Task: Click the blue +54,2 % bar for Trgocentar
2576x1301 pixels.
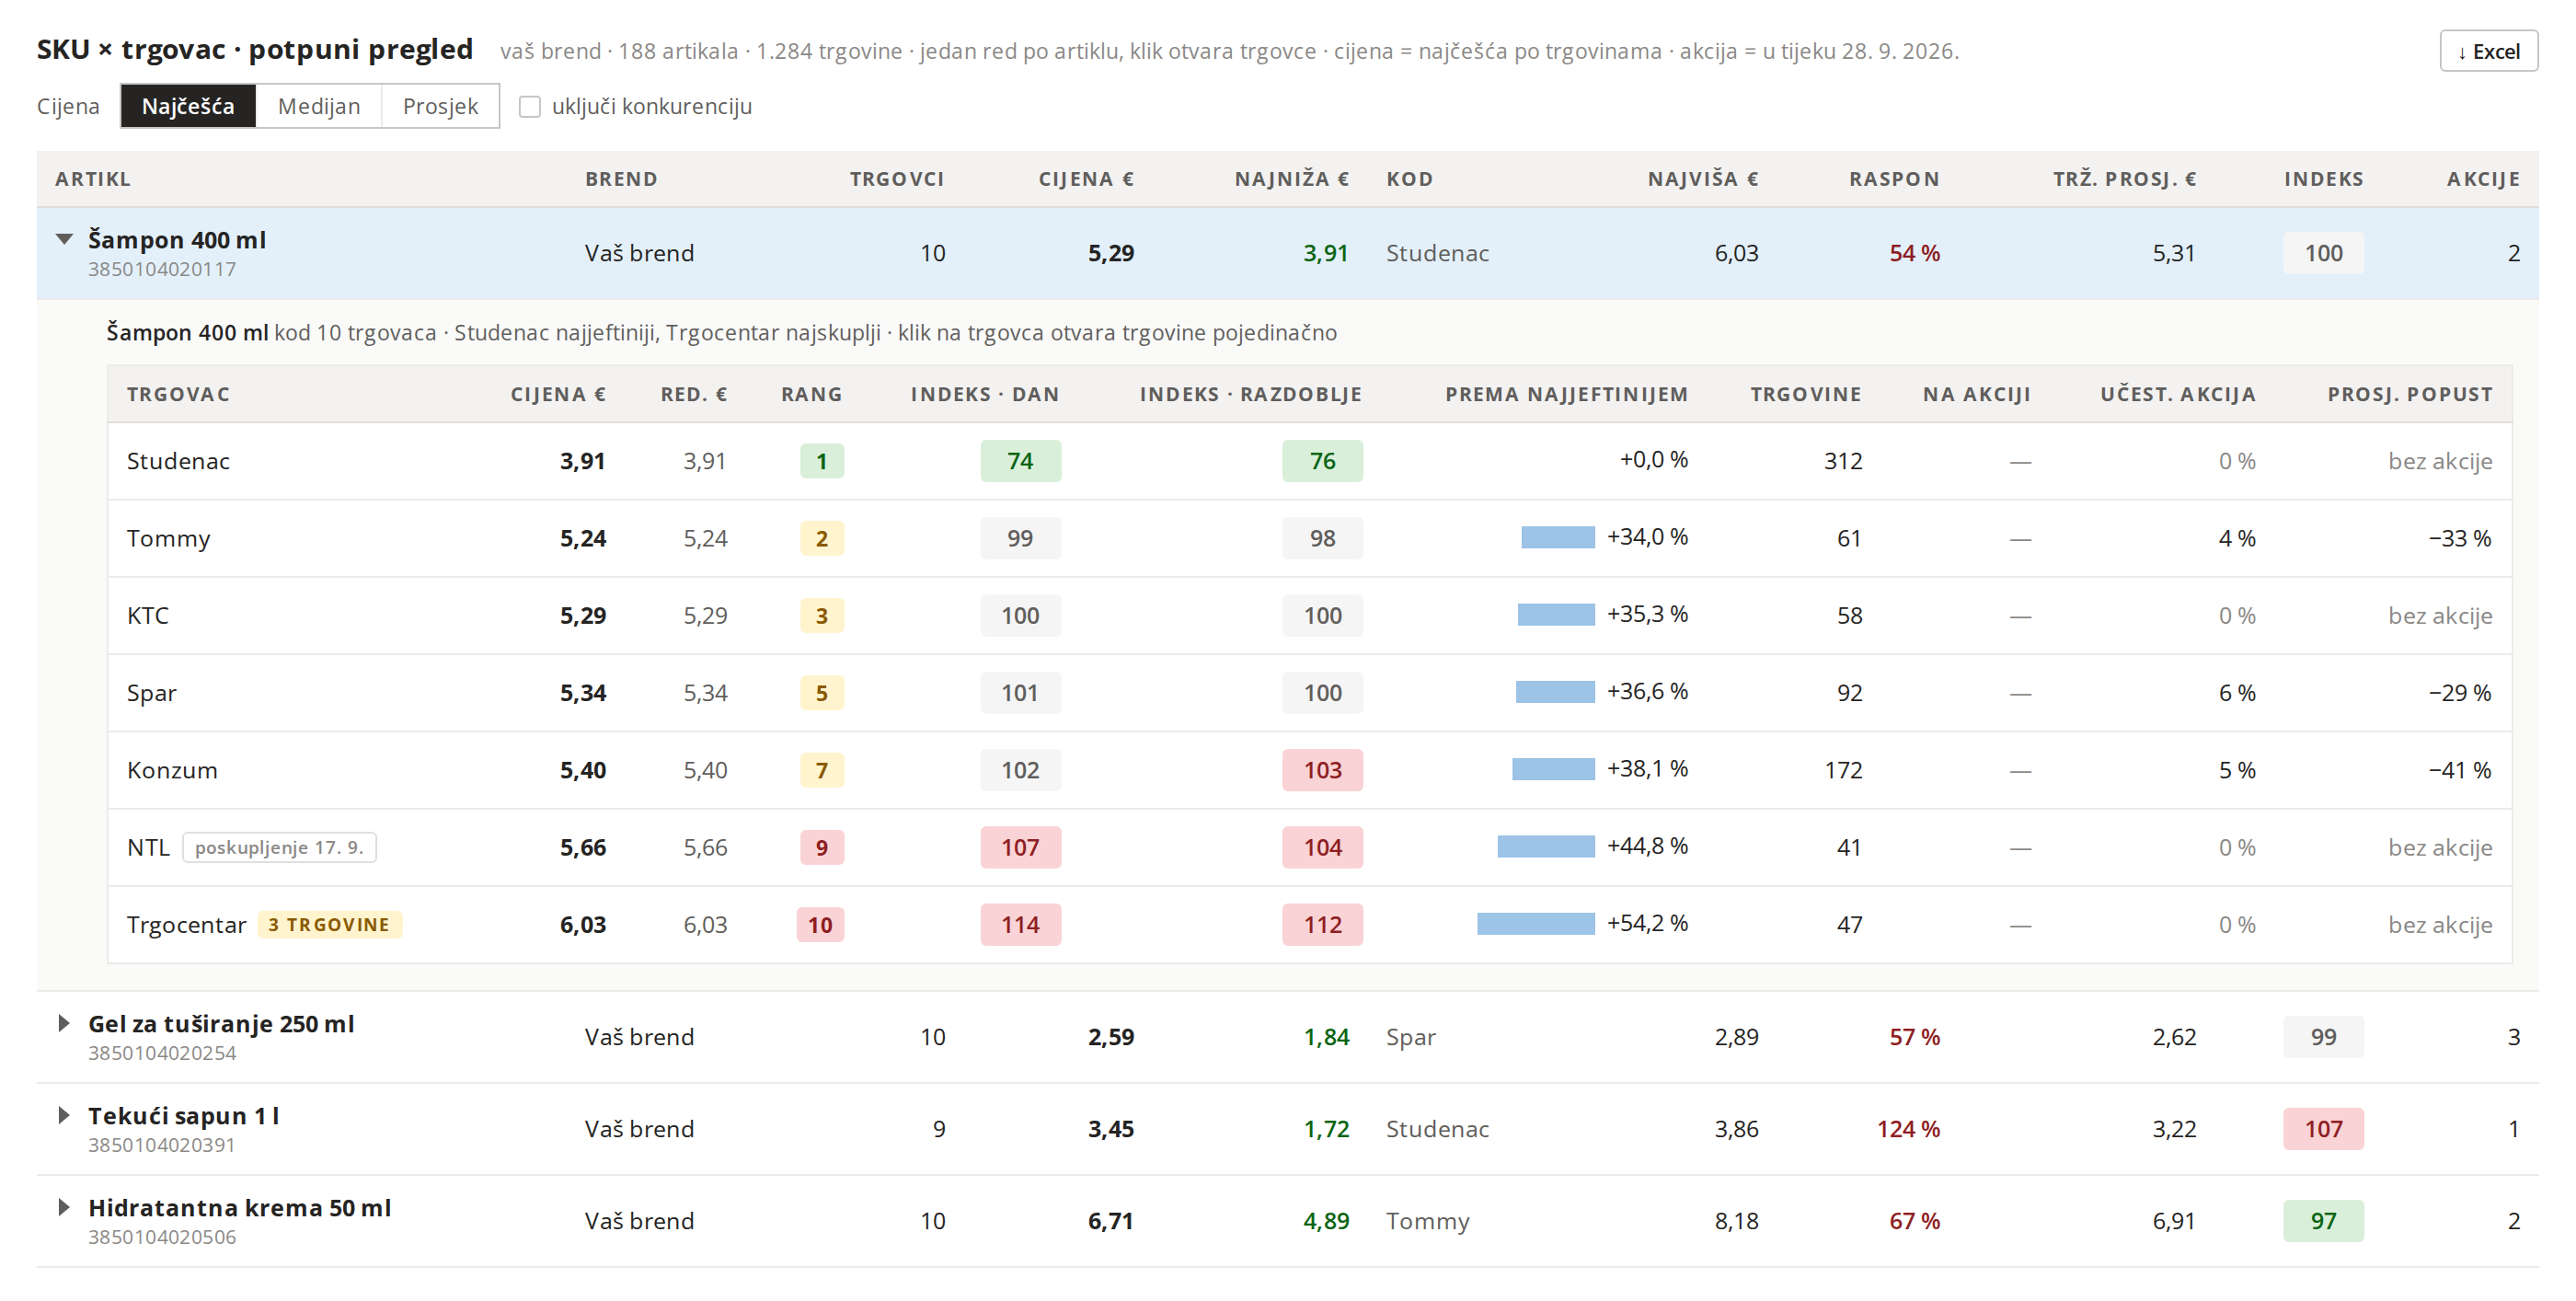Action: [x=1536, y=923]
